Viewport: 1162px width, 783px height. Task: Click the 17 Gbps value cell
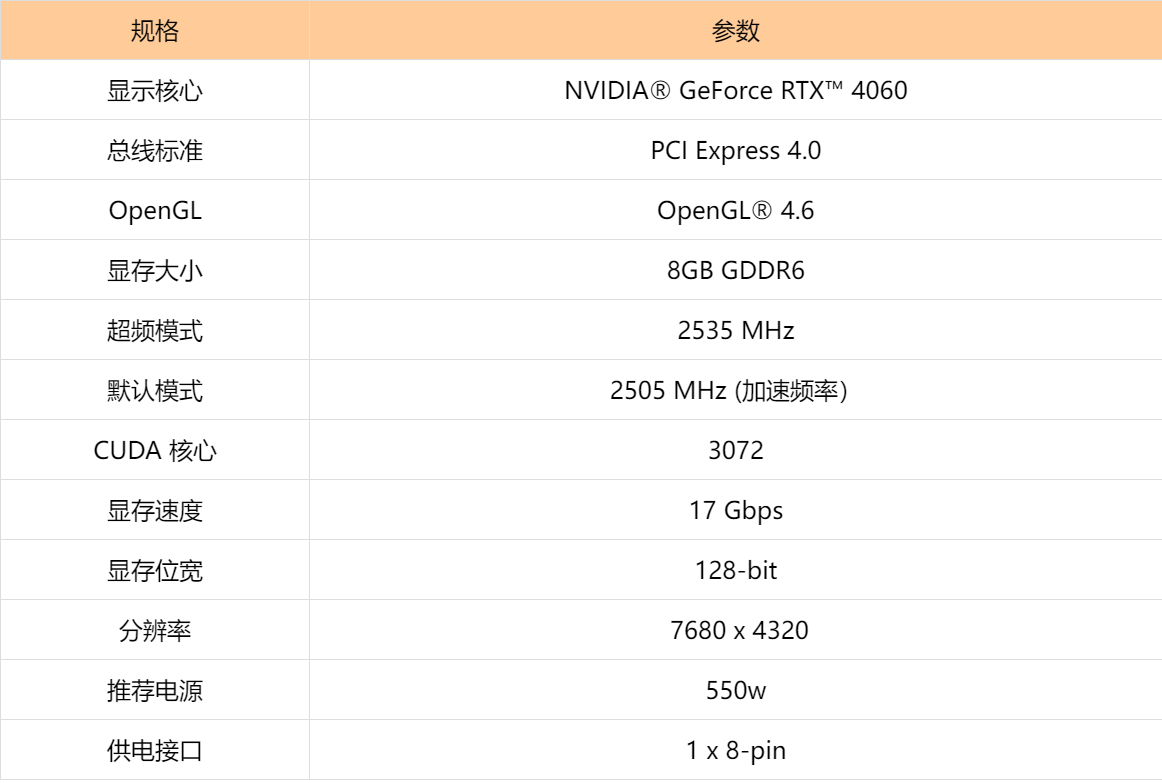pyautogui.click(x=736, y=511)
